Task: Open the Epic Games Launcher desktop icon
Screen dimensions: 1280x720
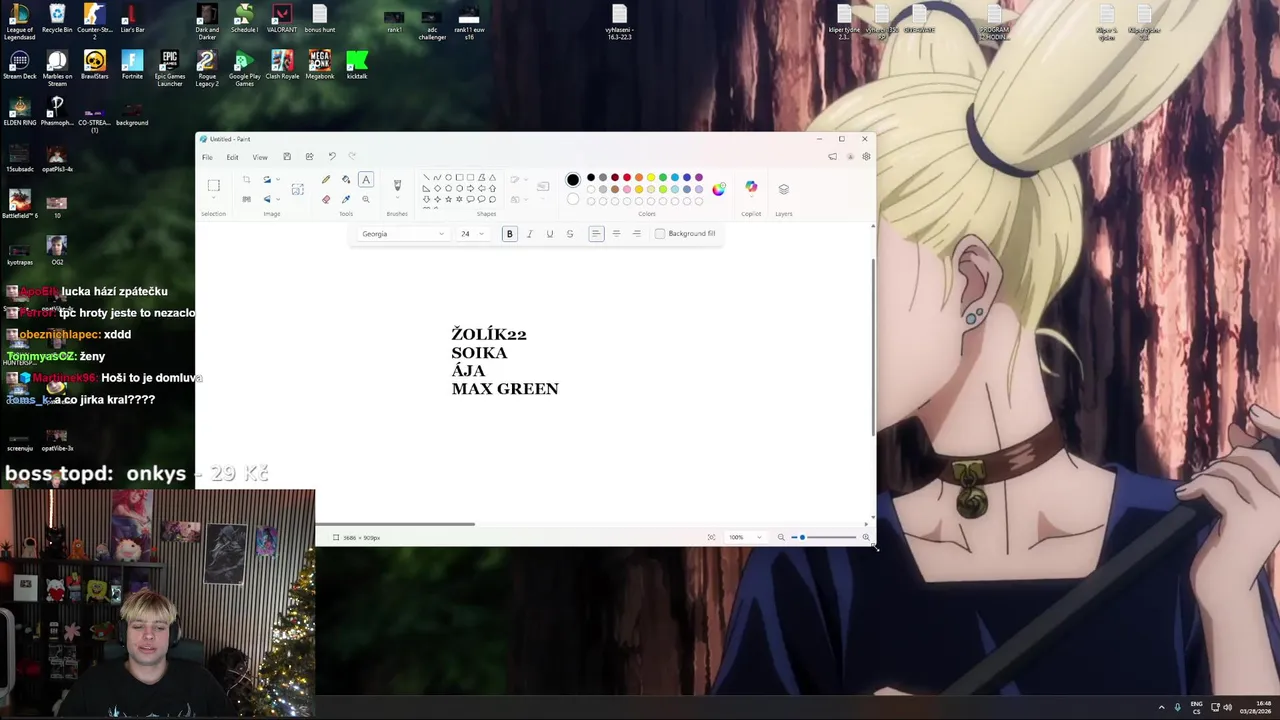Action: (170, 68)
